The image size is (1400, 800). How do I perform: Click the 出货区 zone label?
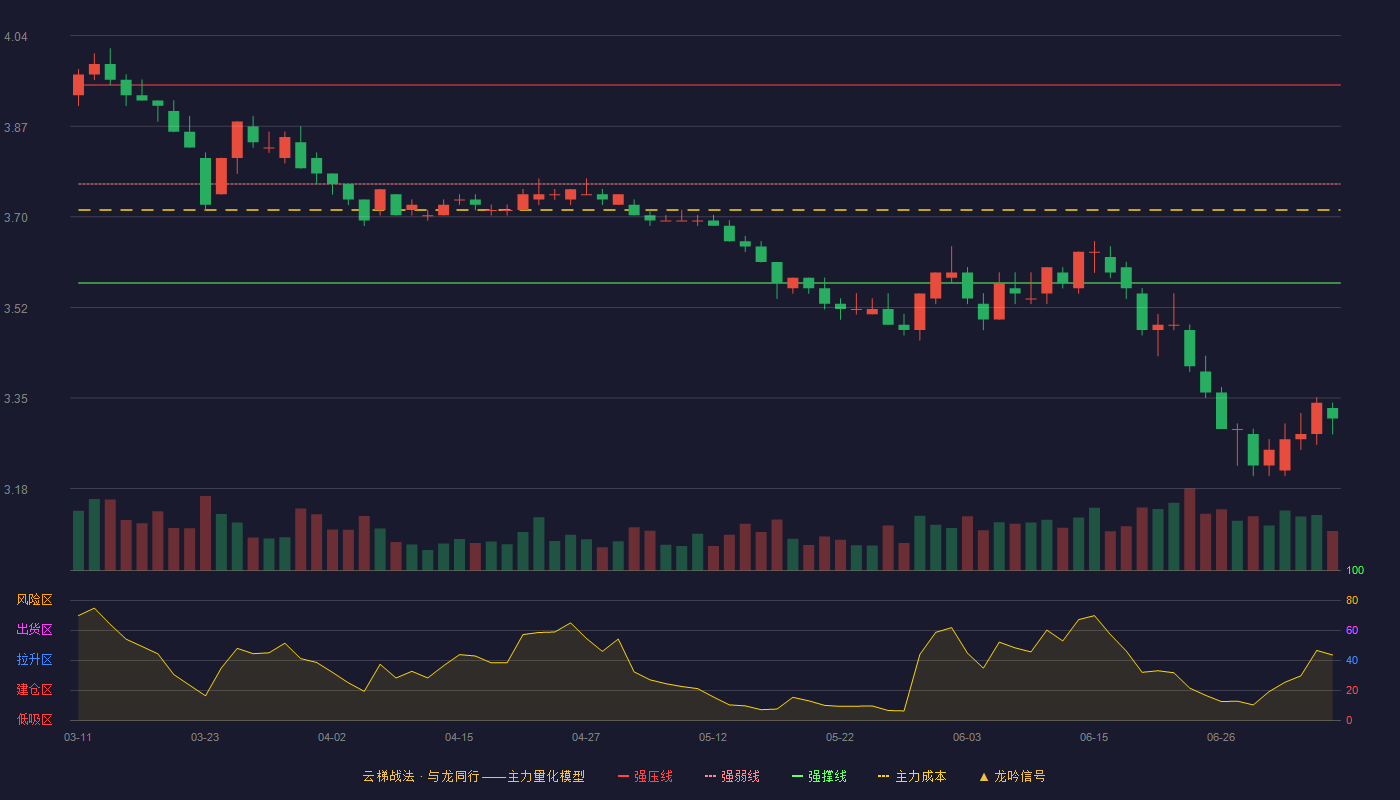coord(34,630)
